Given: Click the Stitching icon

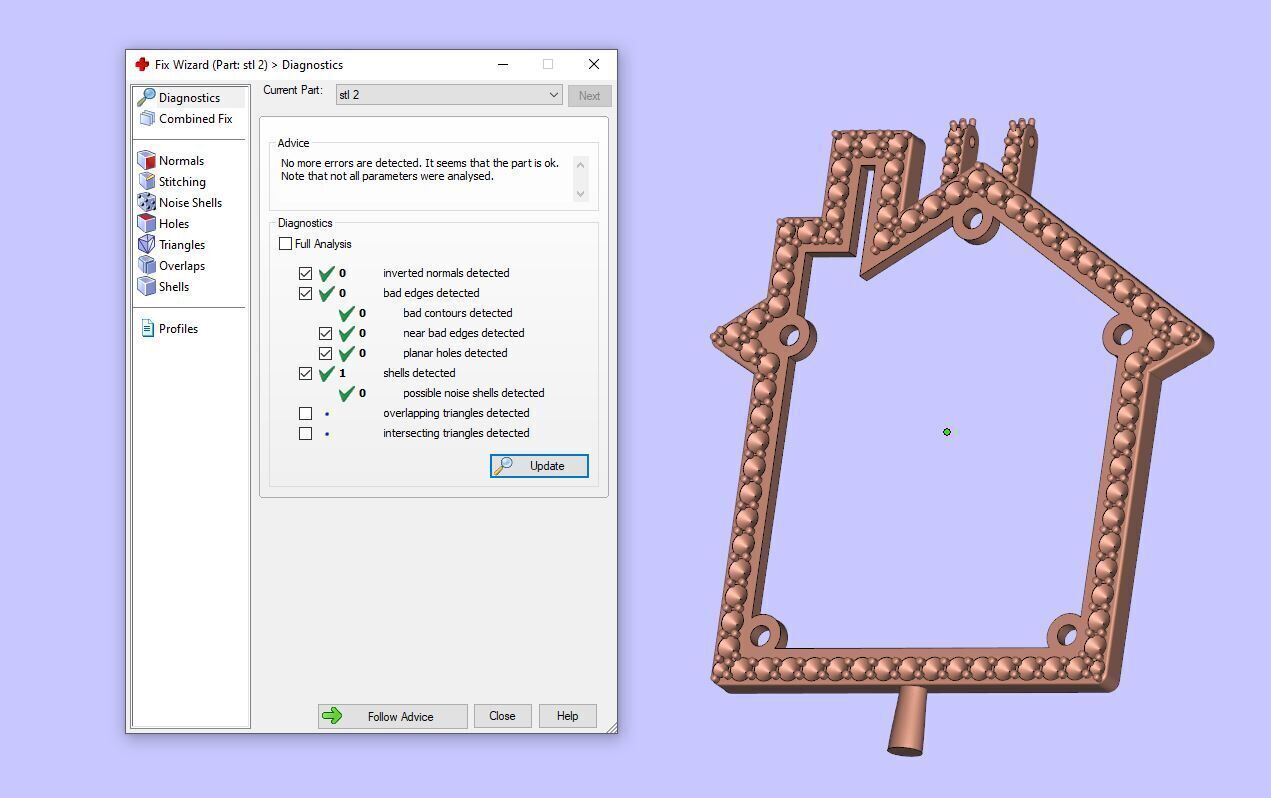Looking at the screenshot, I should coord(146,181).
